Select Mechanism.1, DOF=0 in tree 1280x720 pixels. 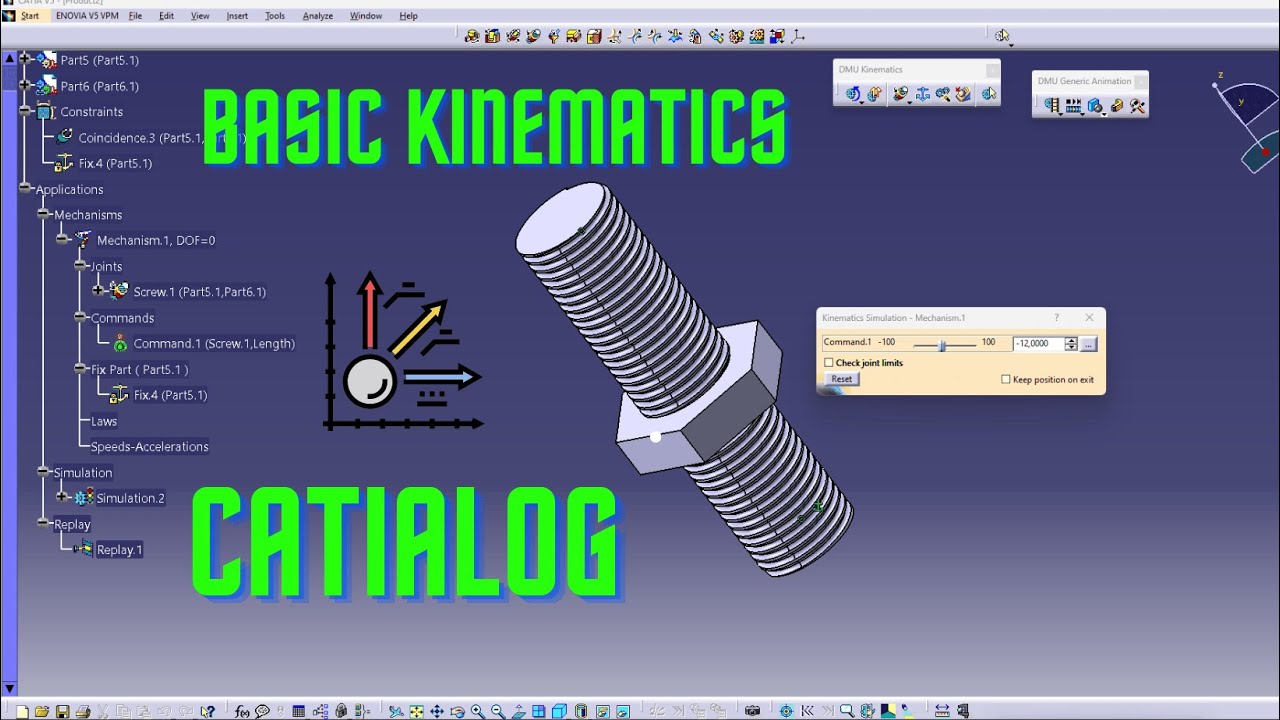coord(156,241)
